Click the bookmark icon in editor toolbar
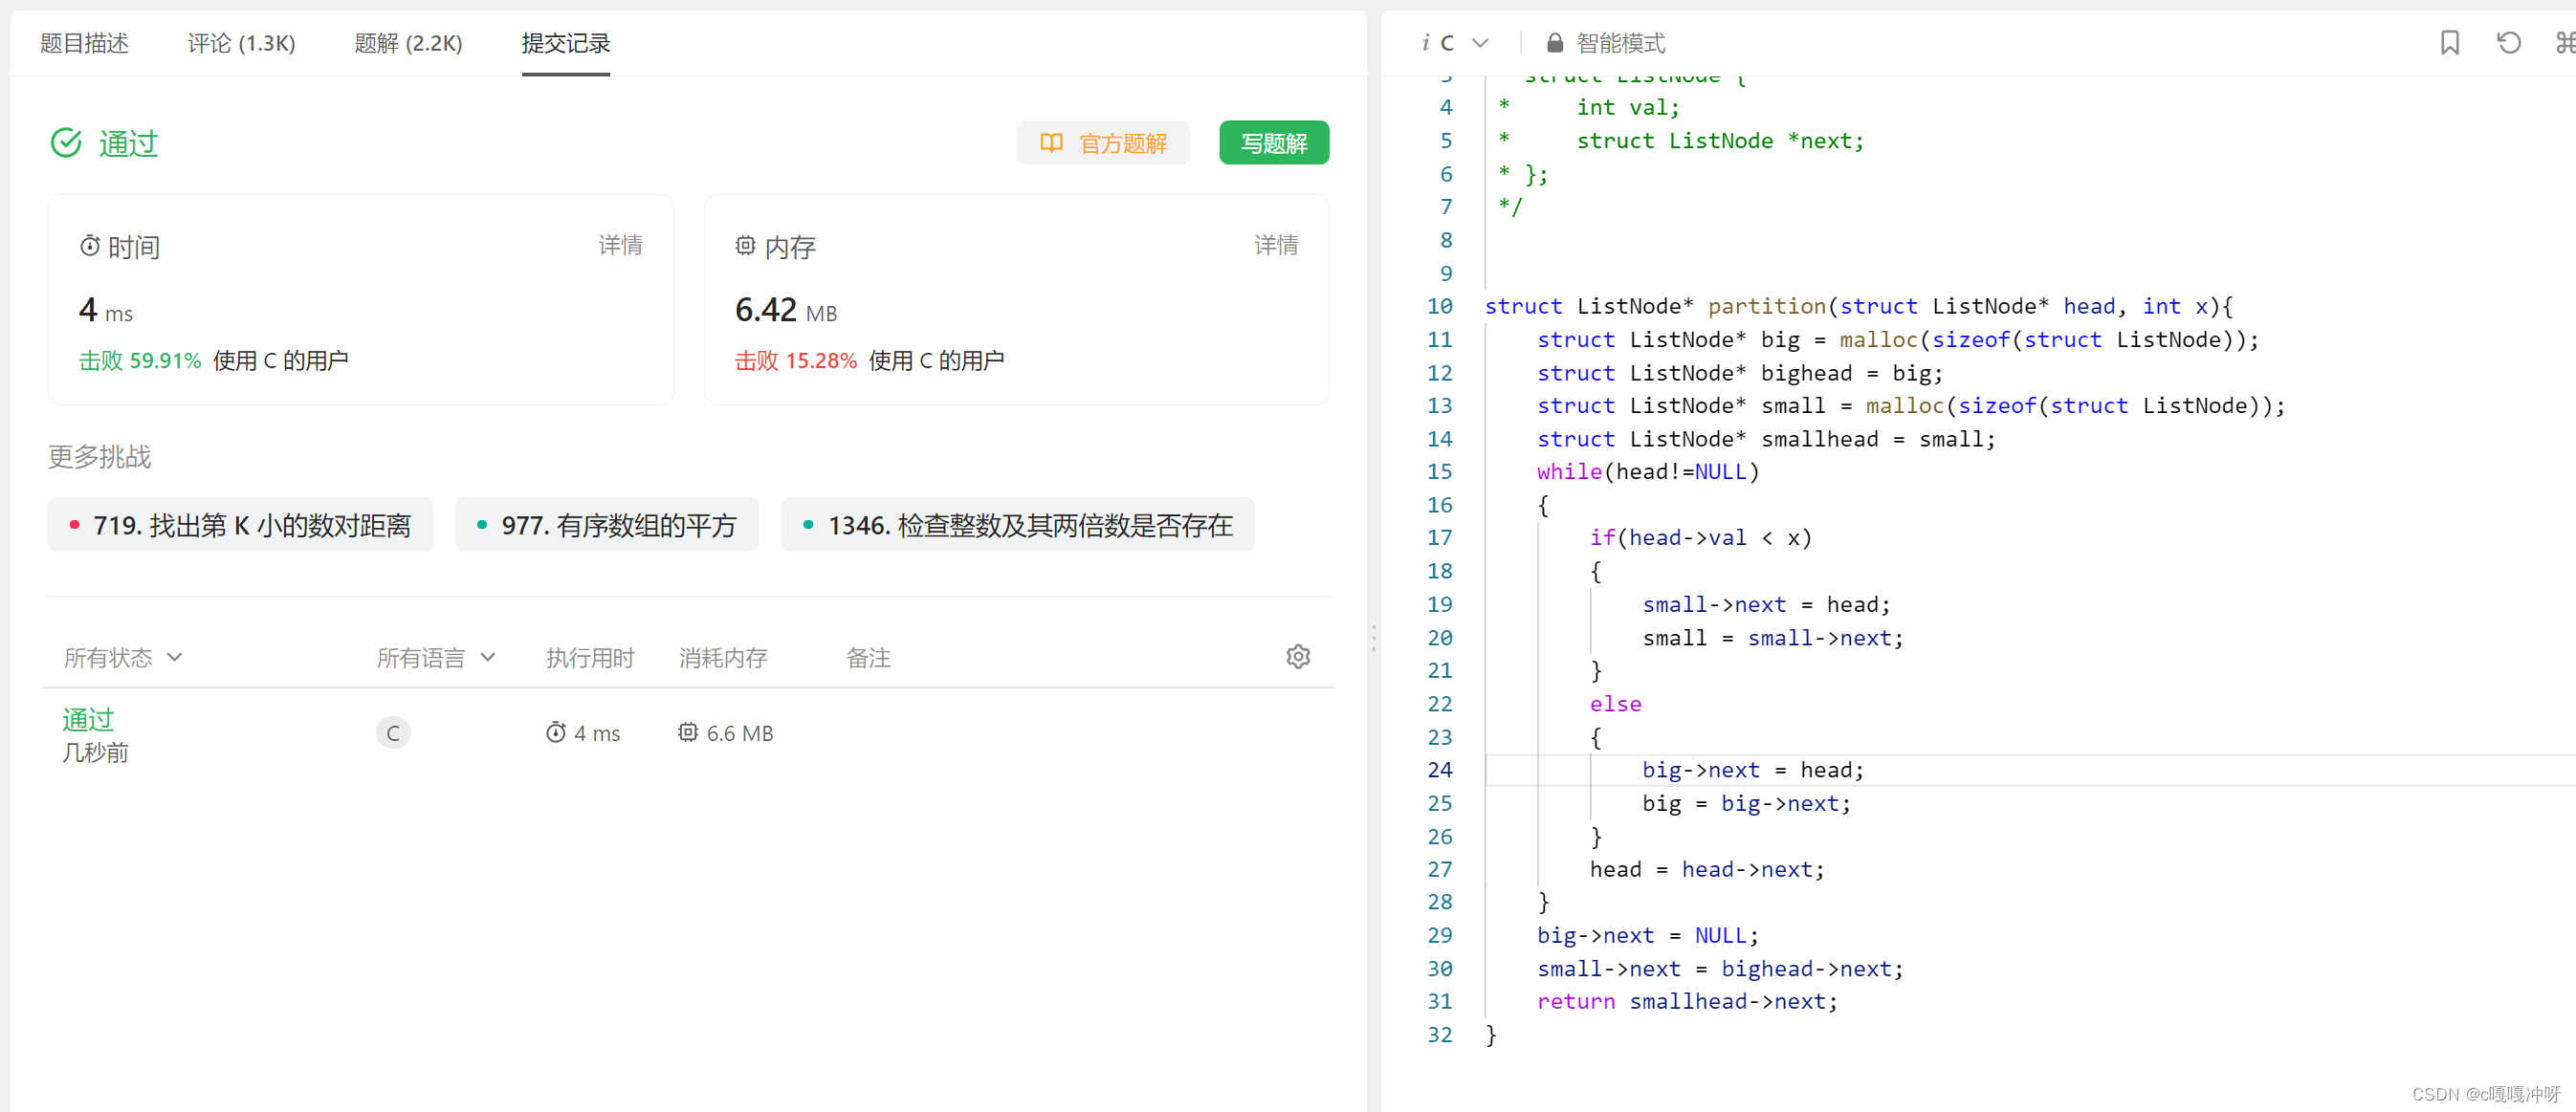Screen dimensions: 2576x1112 2449,43
